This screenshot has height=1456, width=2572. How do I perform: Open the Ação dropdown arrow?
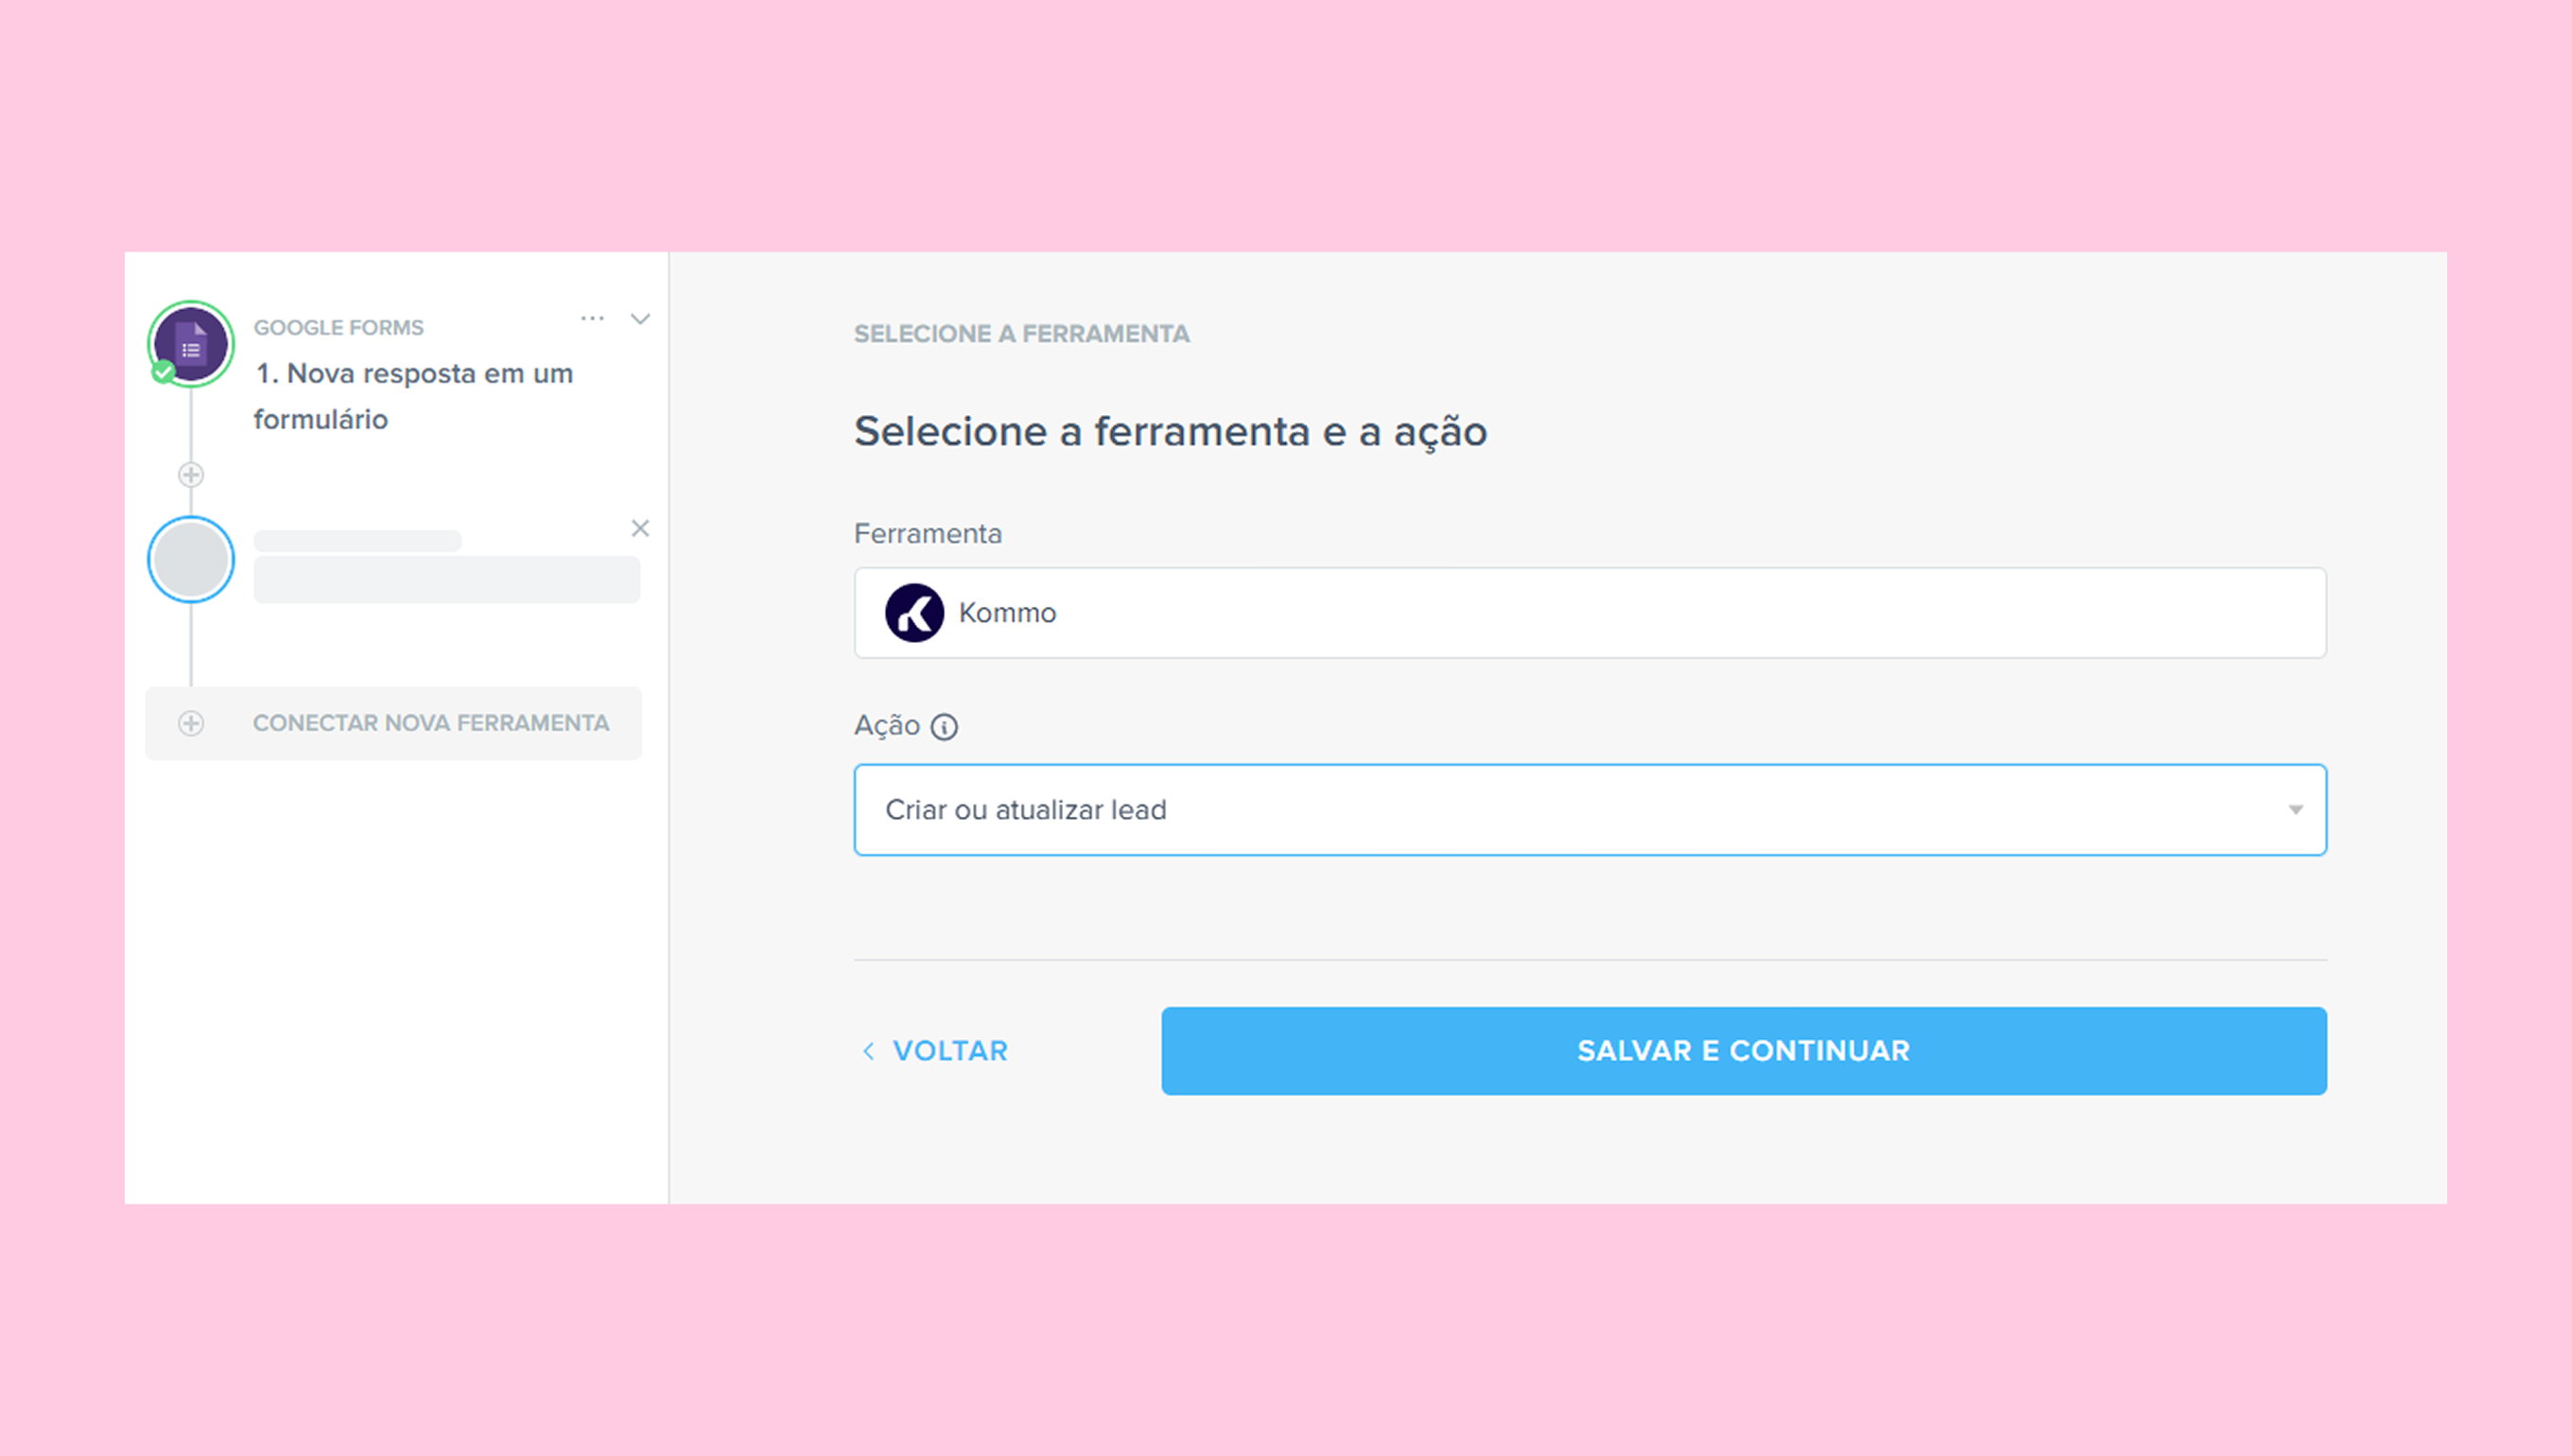click(2295, 810)
